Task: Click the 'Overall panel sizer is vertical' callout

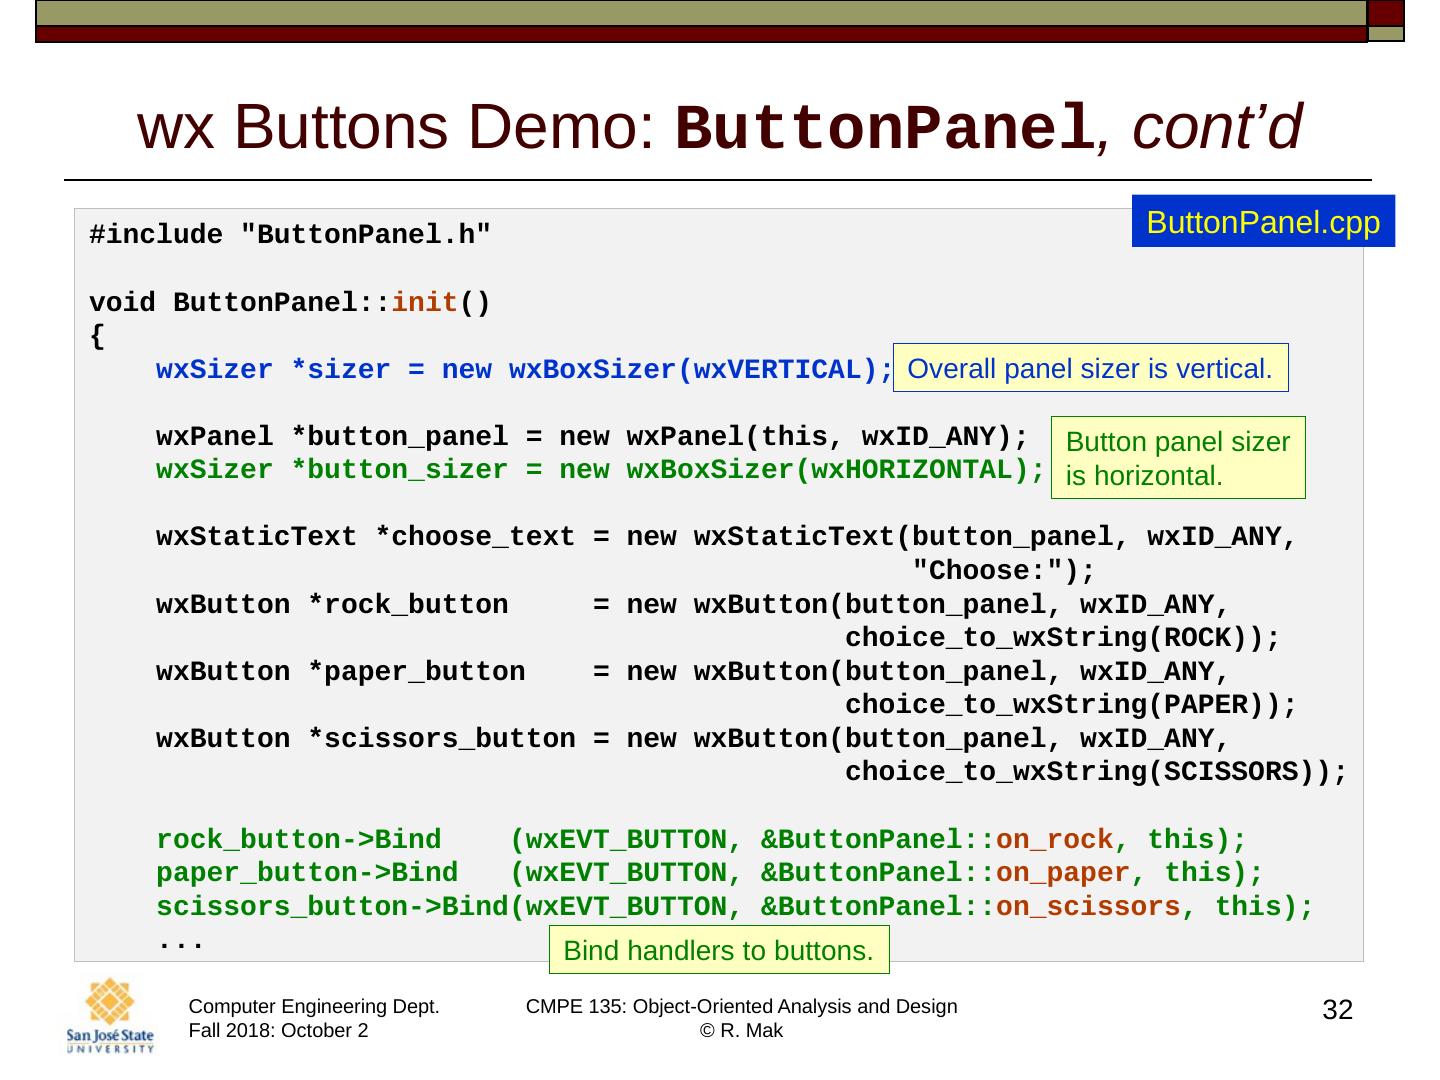Action: [1089, 369]
